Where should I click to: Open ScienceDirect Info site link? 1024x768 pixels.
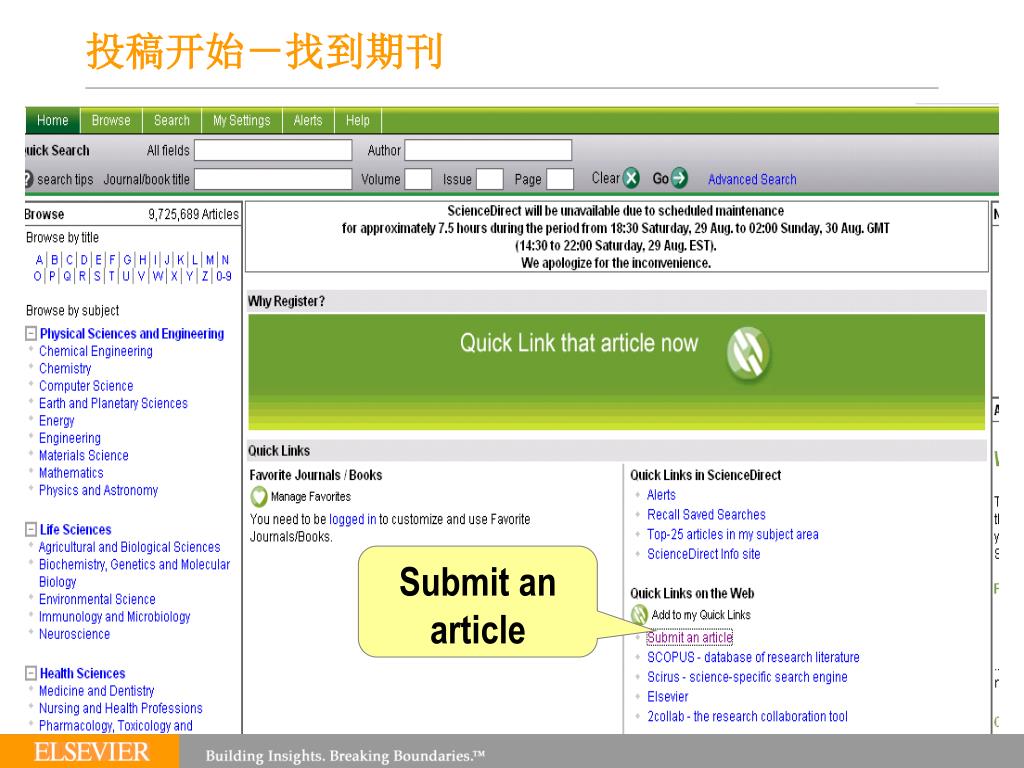click(x=703, y=554)
